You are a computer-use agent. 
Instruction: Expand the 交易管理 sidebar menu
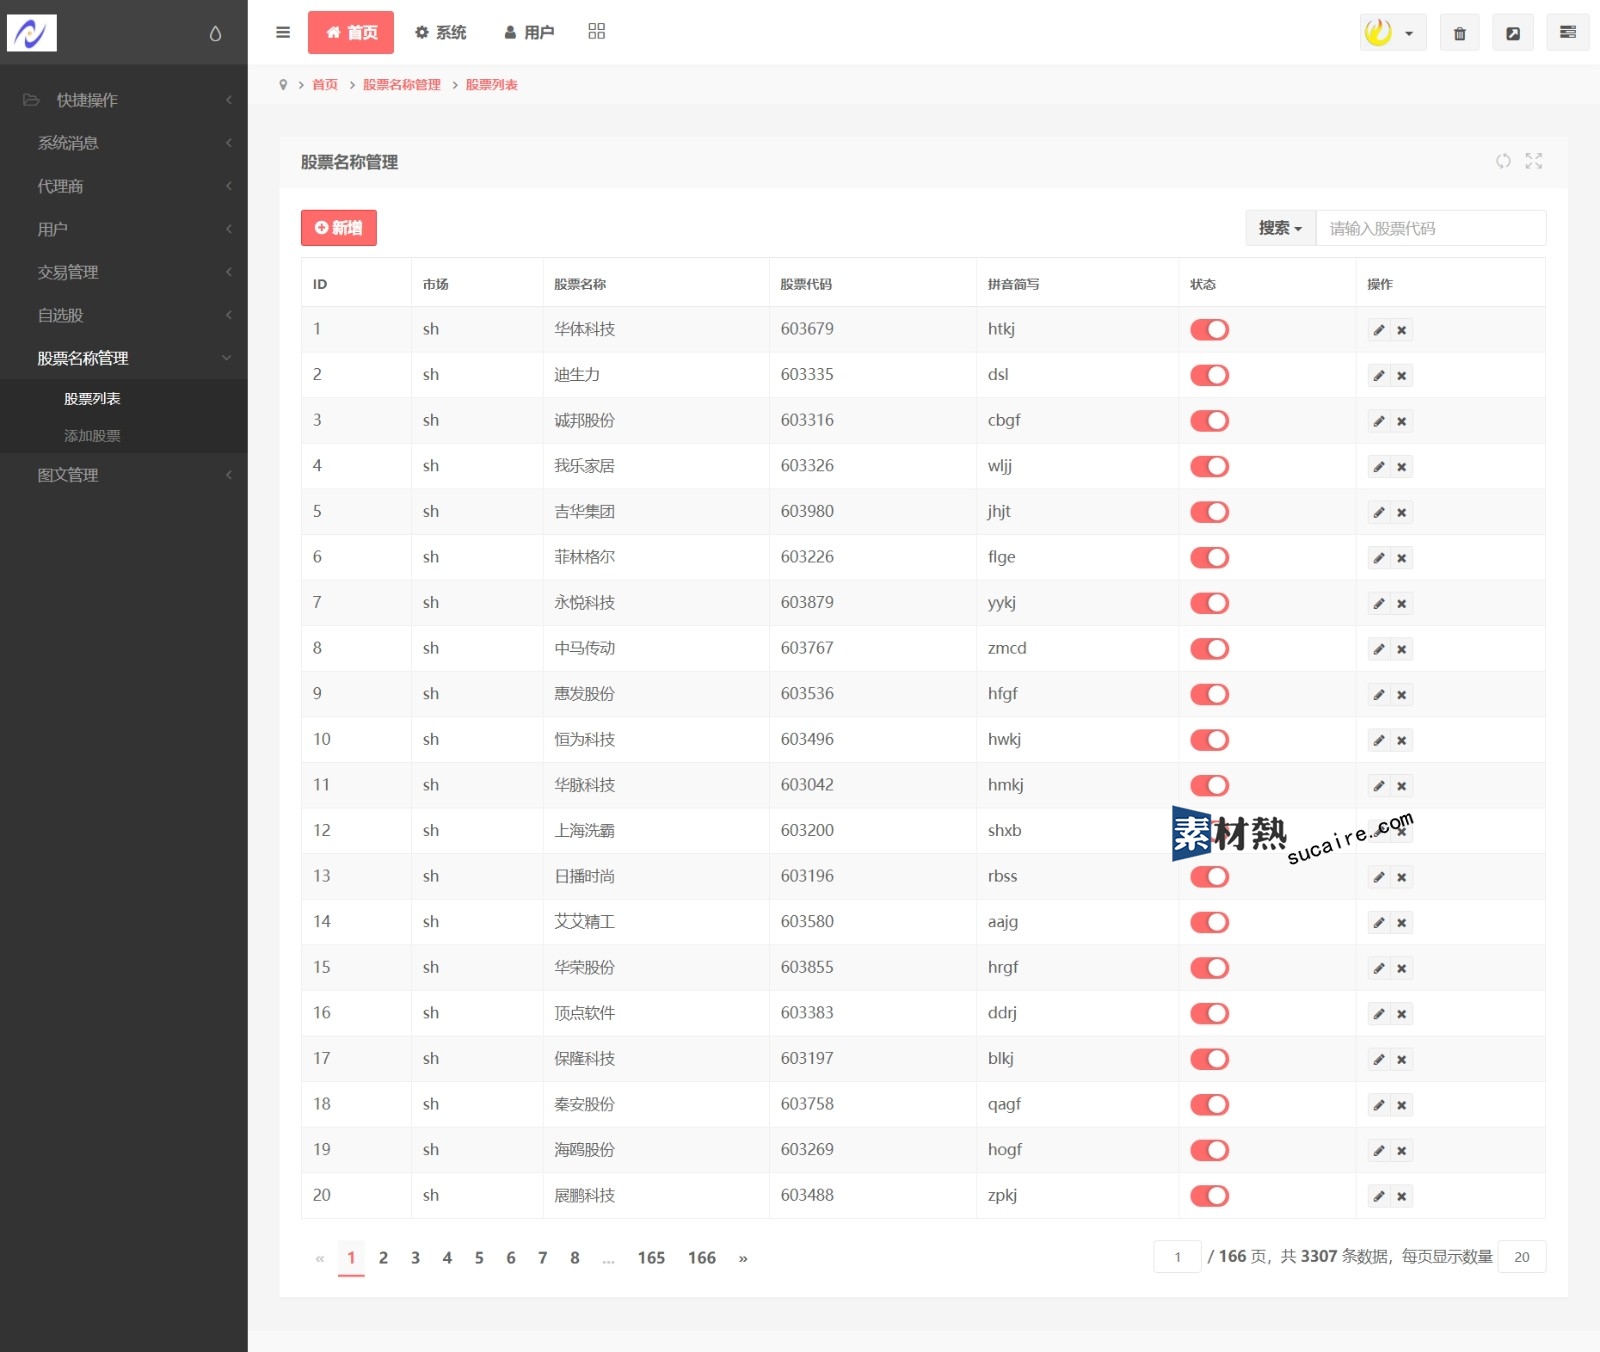(x=124, y=272)
